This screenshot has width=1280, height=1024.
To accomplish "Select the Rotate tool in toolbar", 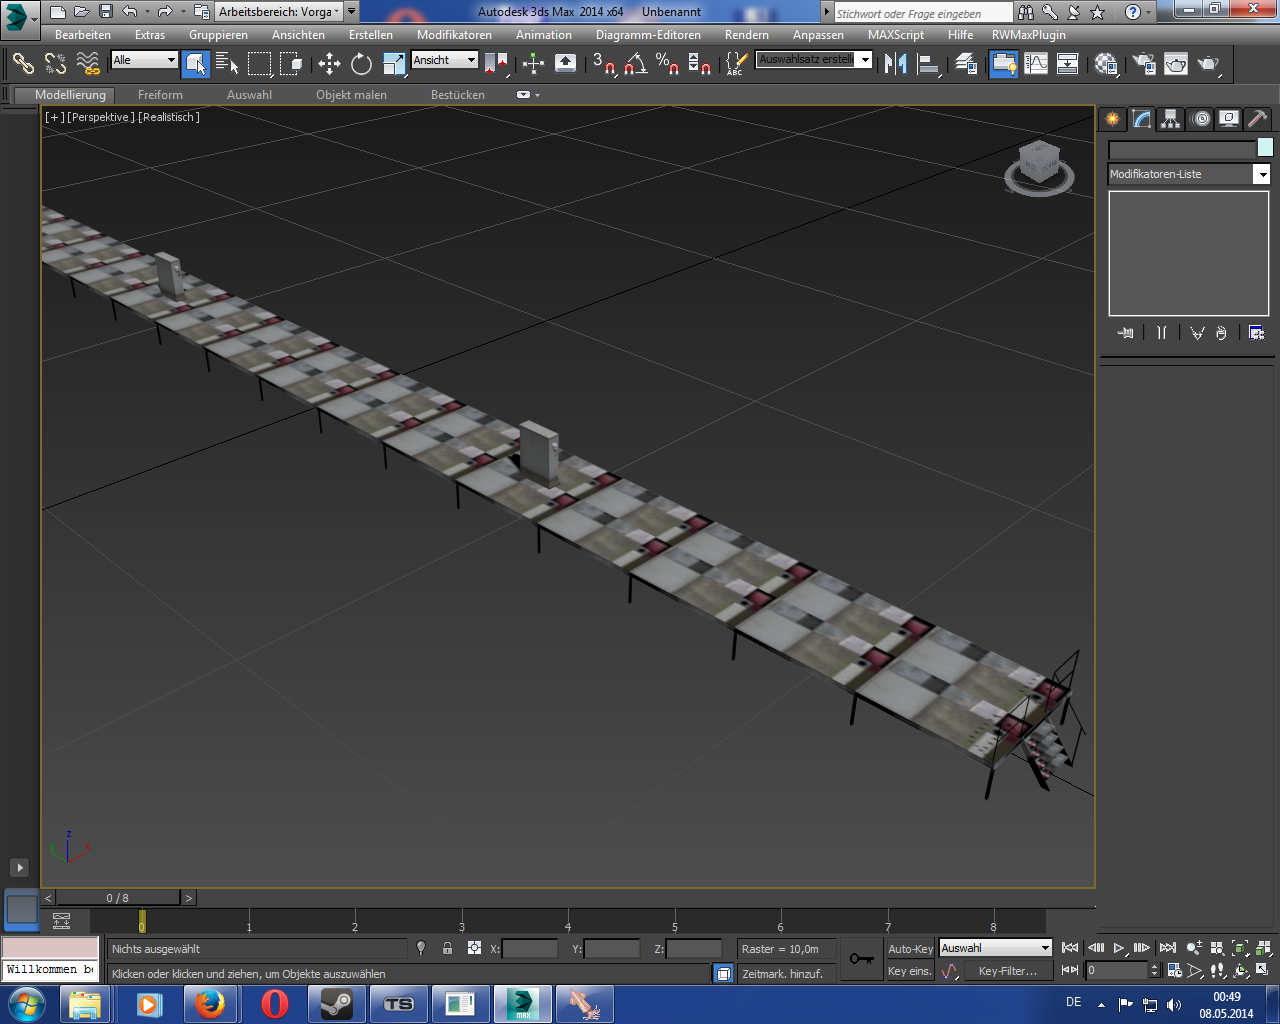I will click(x=361, y=64).
